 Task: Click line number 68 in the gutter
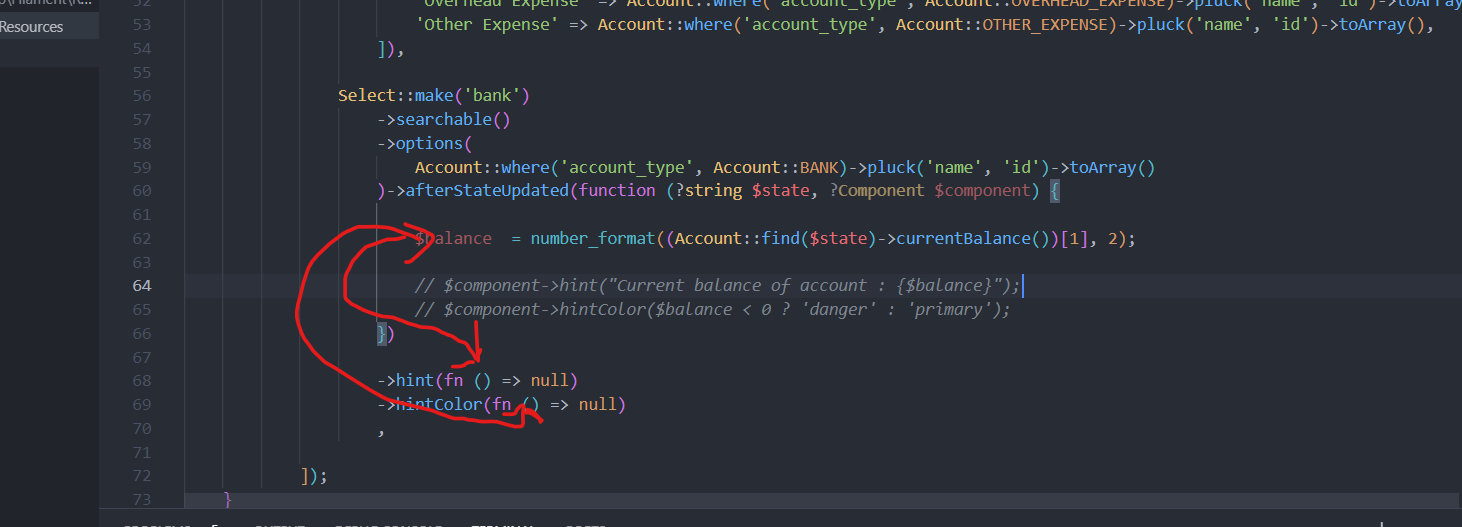coord(141,381)
